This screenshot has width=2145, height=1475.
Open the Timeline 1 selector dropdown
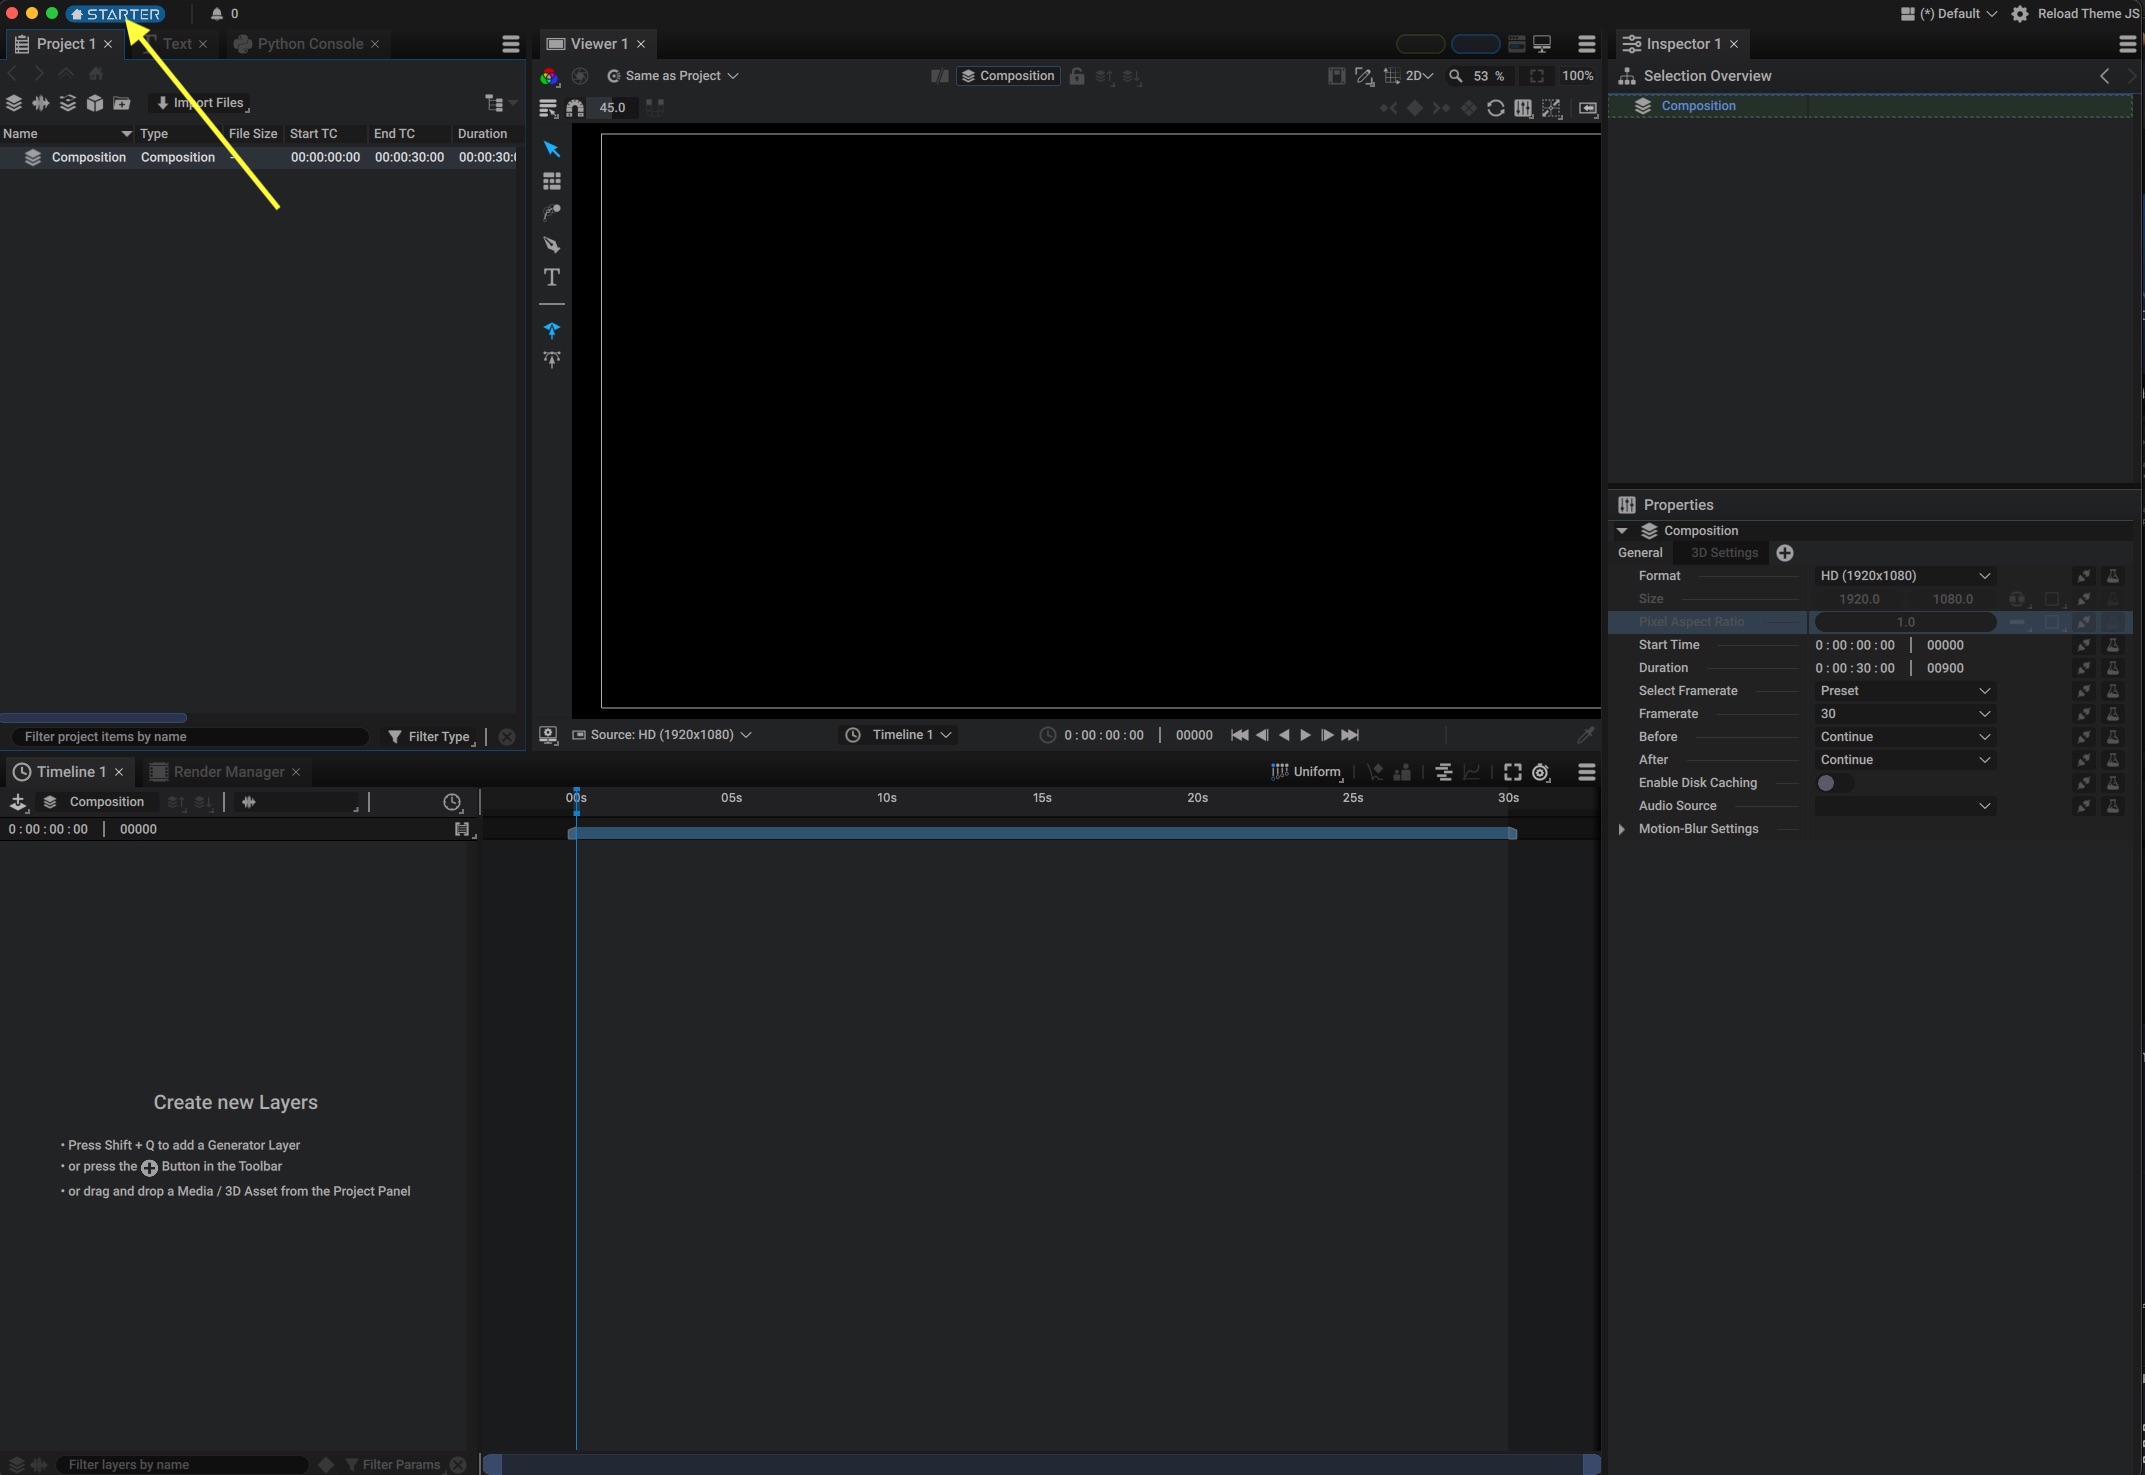click(x=900, y=735)
